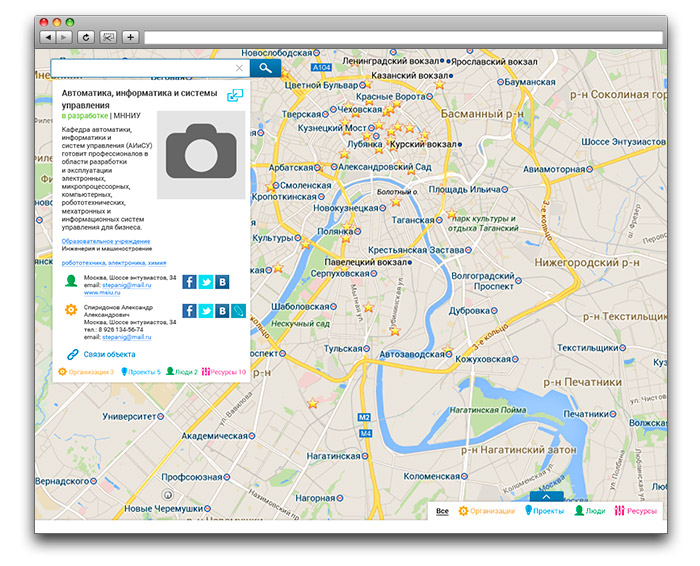Open the card in a separate window icon

coord(235,96)
